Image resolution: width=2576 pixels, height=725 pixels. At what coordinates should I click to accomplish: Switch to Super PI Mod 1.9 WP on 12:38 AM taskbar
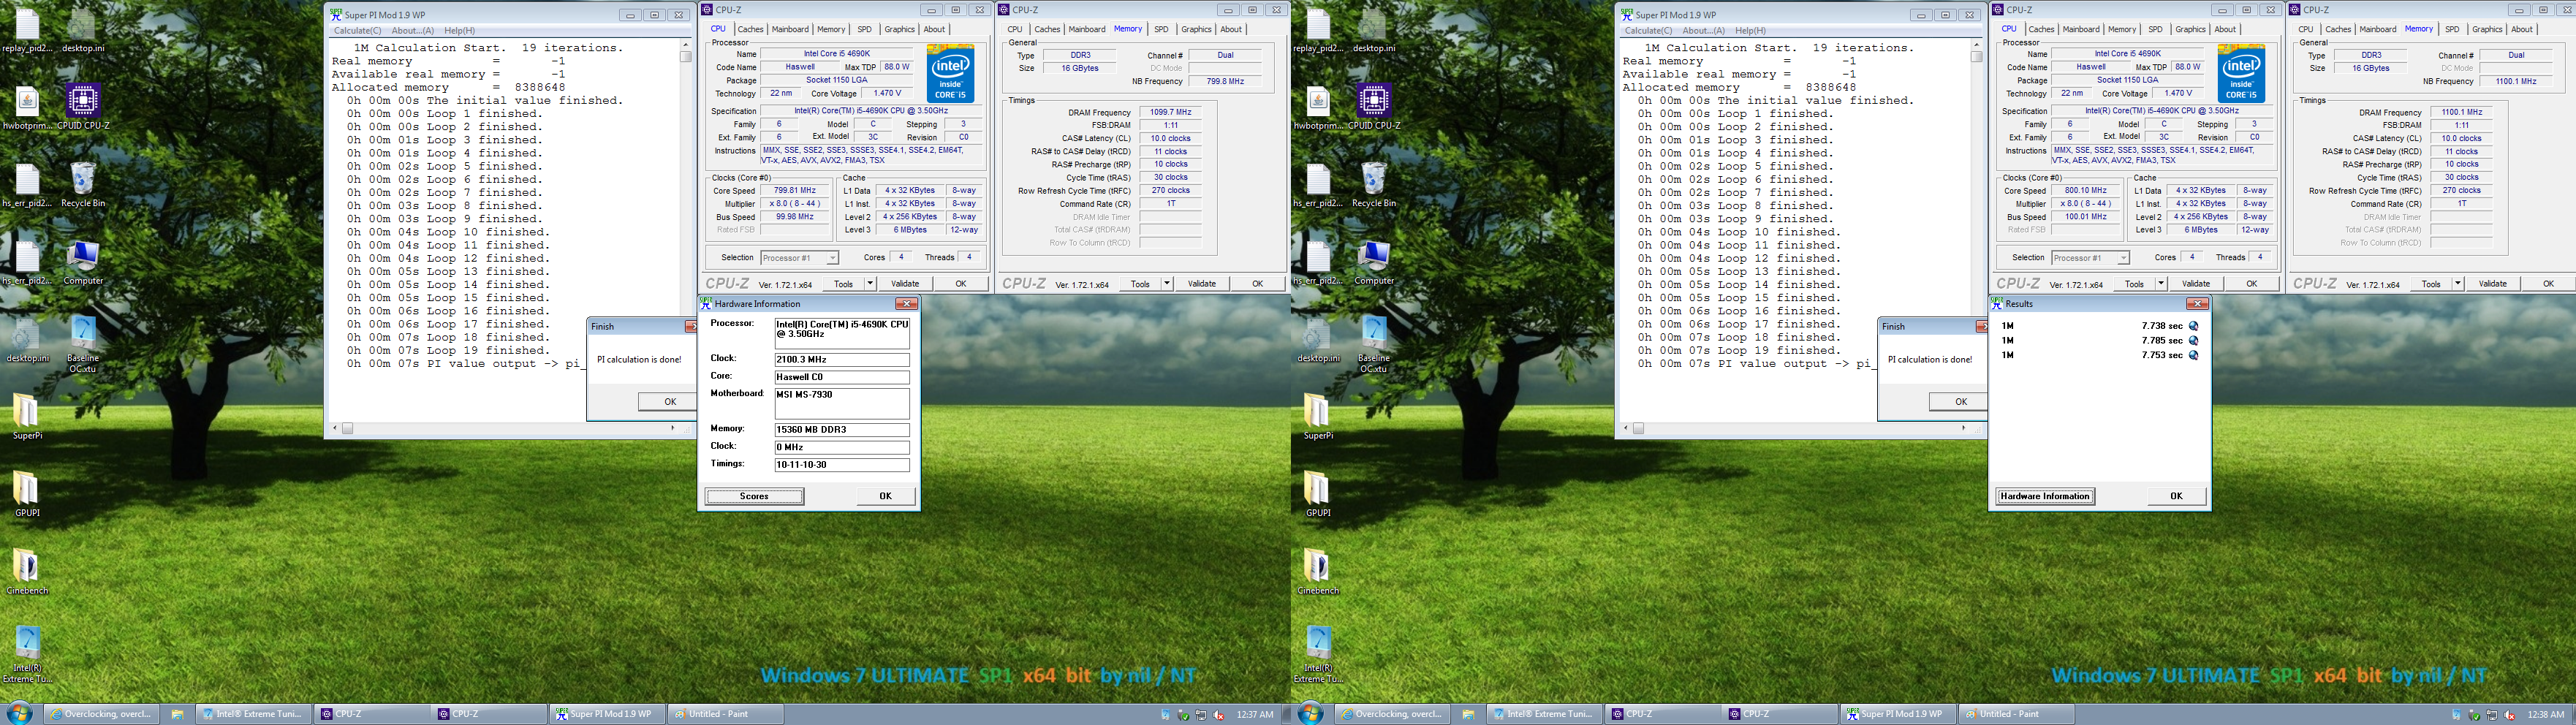[x=1896, y=714]
